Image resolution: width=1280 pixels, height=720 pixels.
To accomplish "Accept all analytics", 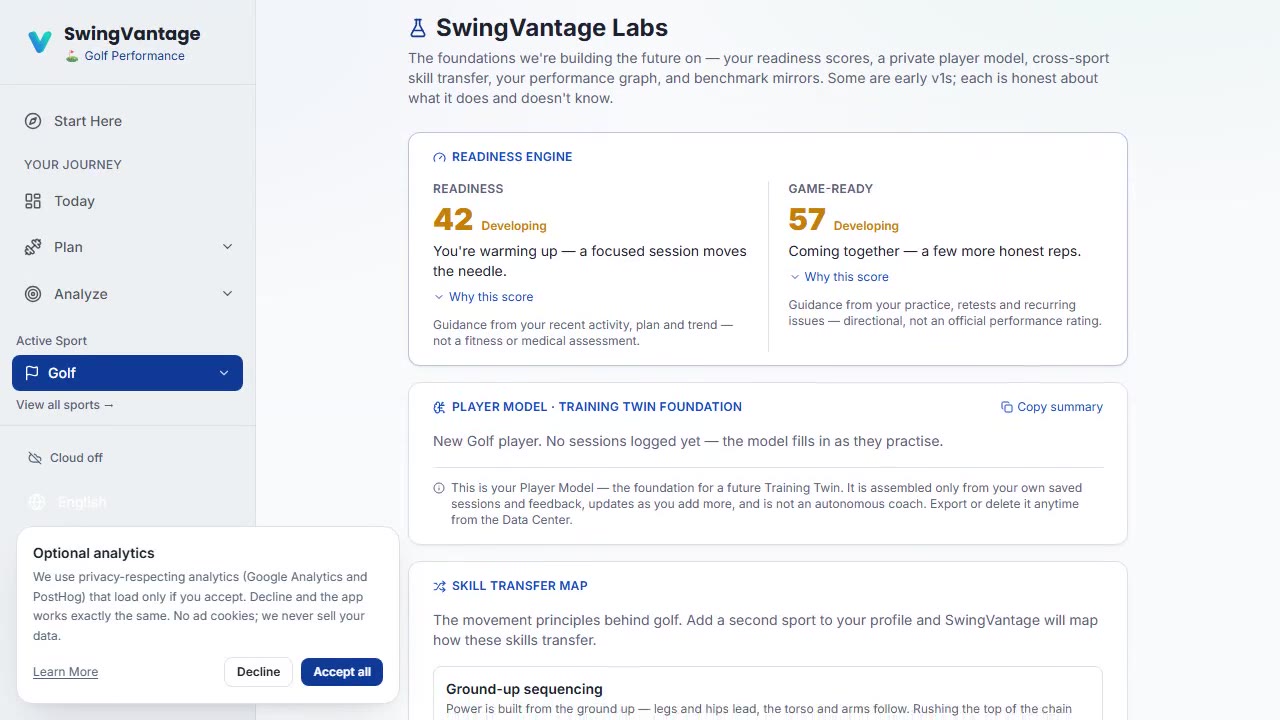I will [x=342, y=672].
